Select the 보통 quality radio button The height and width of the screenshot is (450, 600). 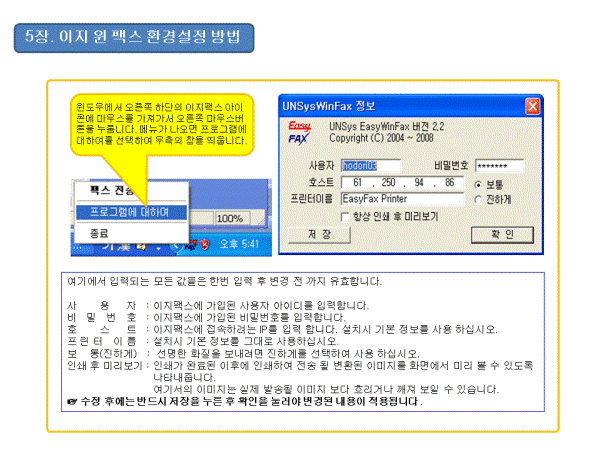click(478, 185)
